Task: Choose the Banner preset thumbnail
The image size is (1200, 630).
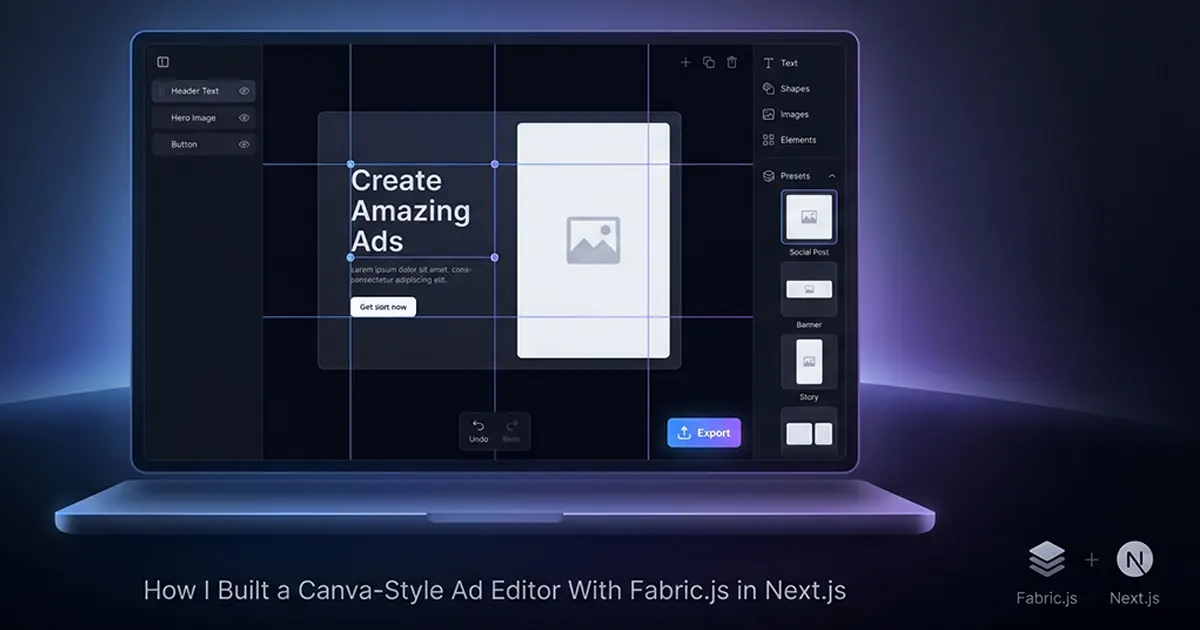Action: pos(809,290)
